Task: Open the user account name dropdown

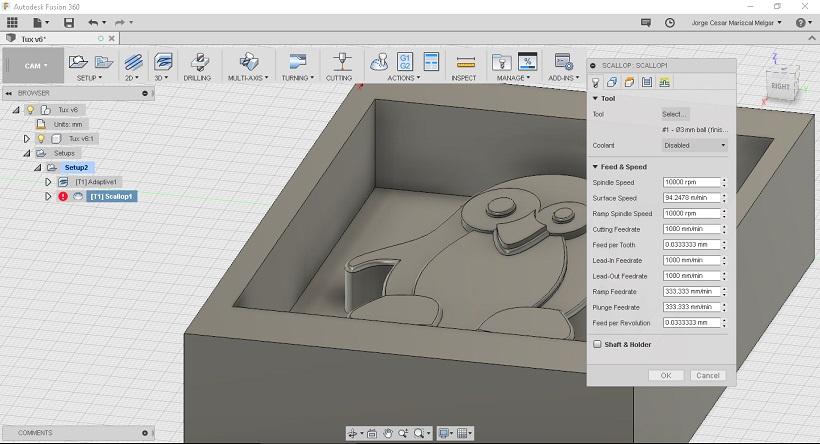Action: (736, 22)
